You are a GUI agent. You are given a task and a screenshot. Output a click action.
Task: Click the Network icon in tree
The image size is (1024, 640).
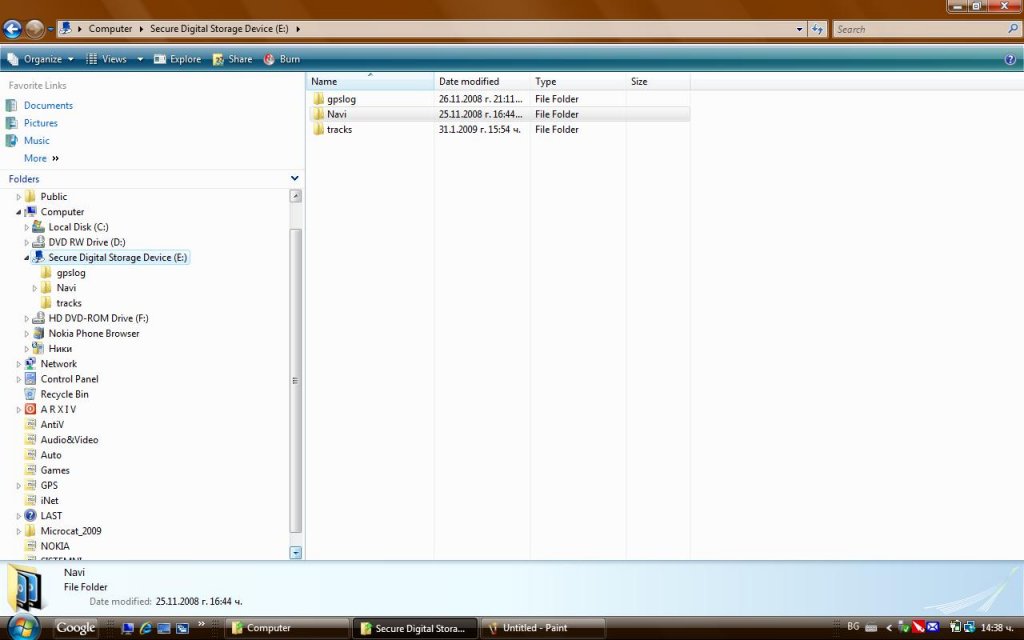pyautogui.click(x=30, y=364)
